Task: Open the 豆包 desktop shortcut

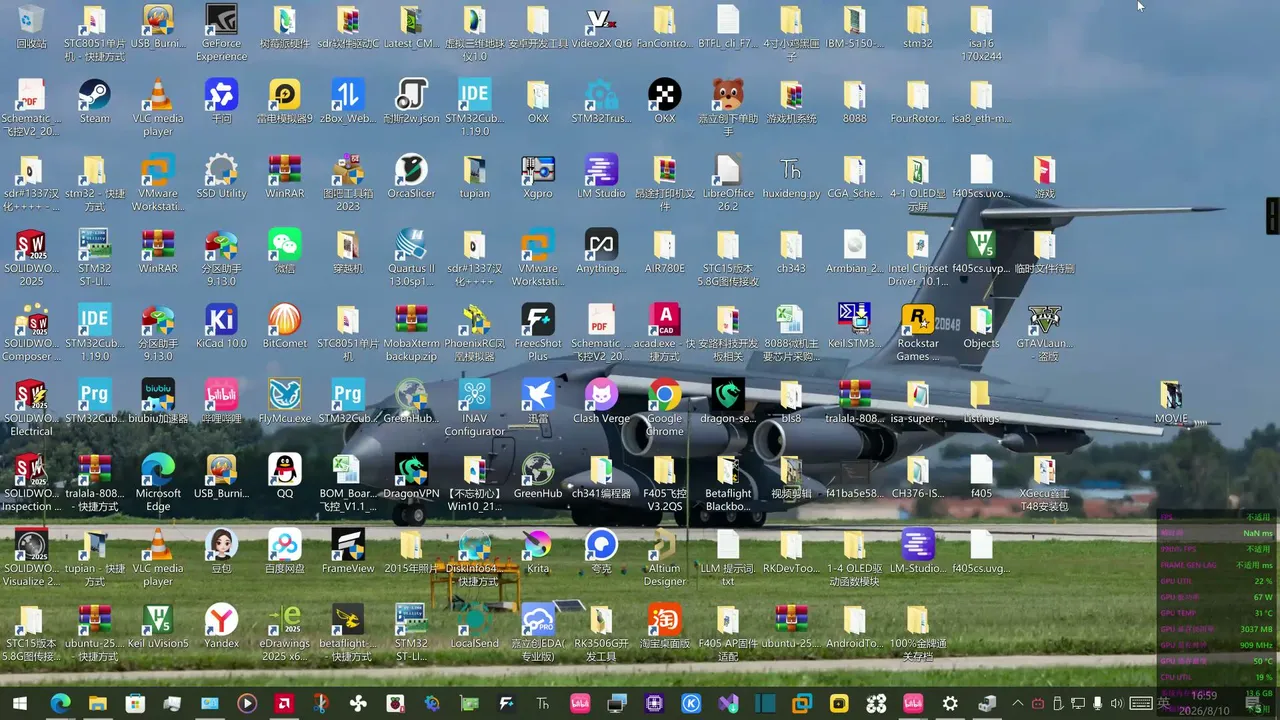Action: tap(221, 552)
